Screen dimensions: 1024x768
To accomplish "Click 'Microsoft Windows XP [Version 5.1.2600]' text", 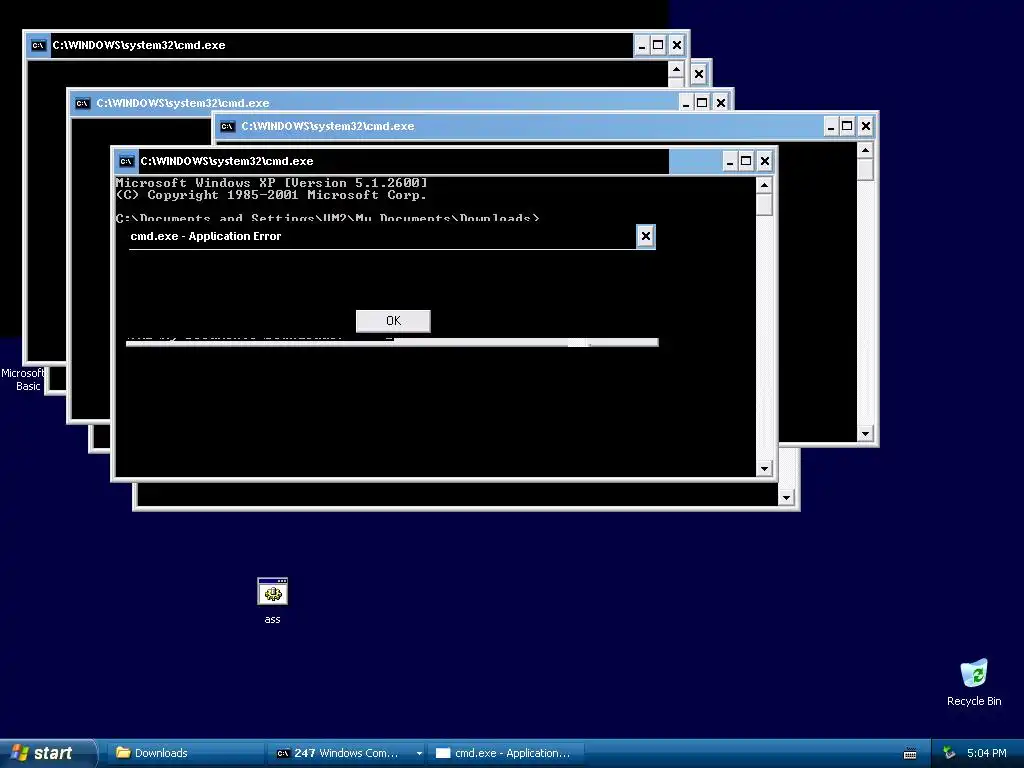I will point(272,183).
